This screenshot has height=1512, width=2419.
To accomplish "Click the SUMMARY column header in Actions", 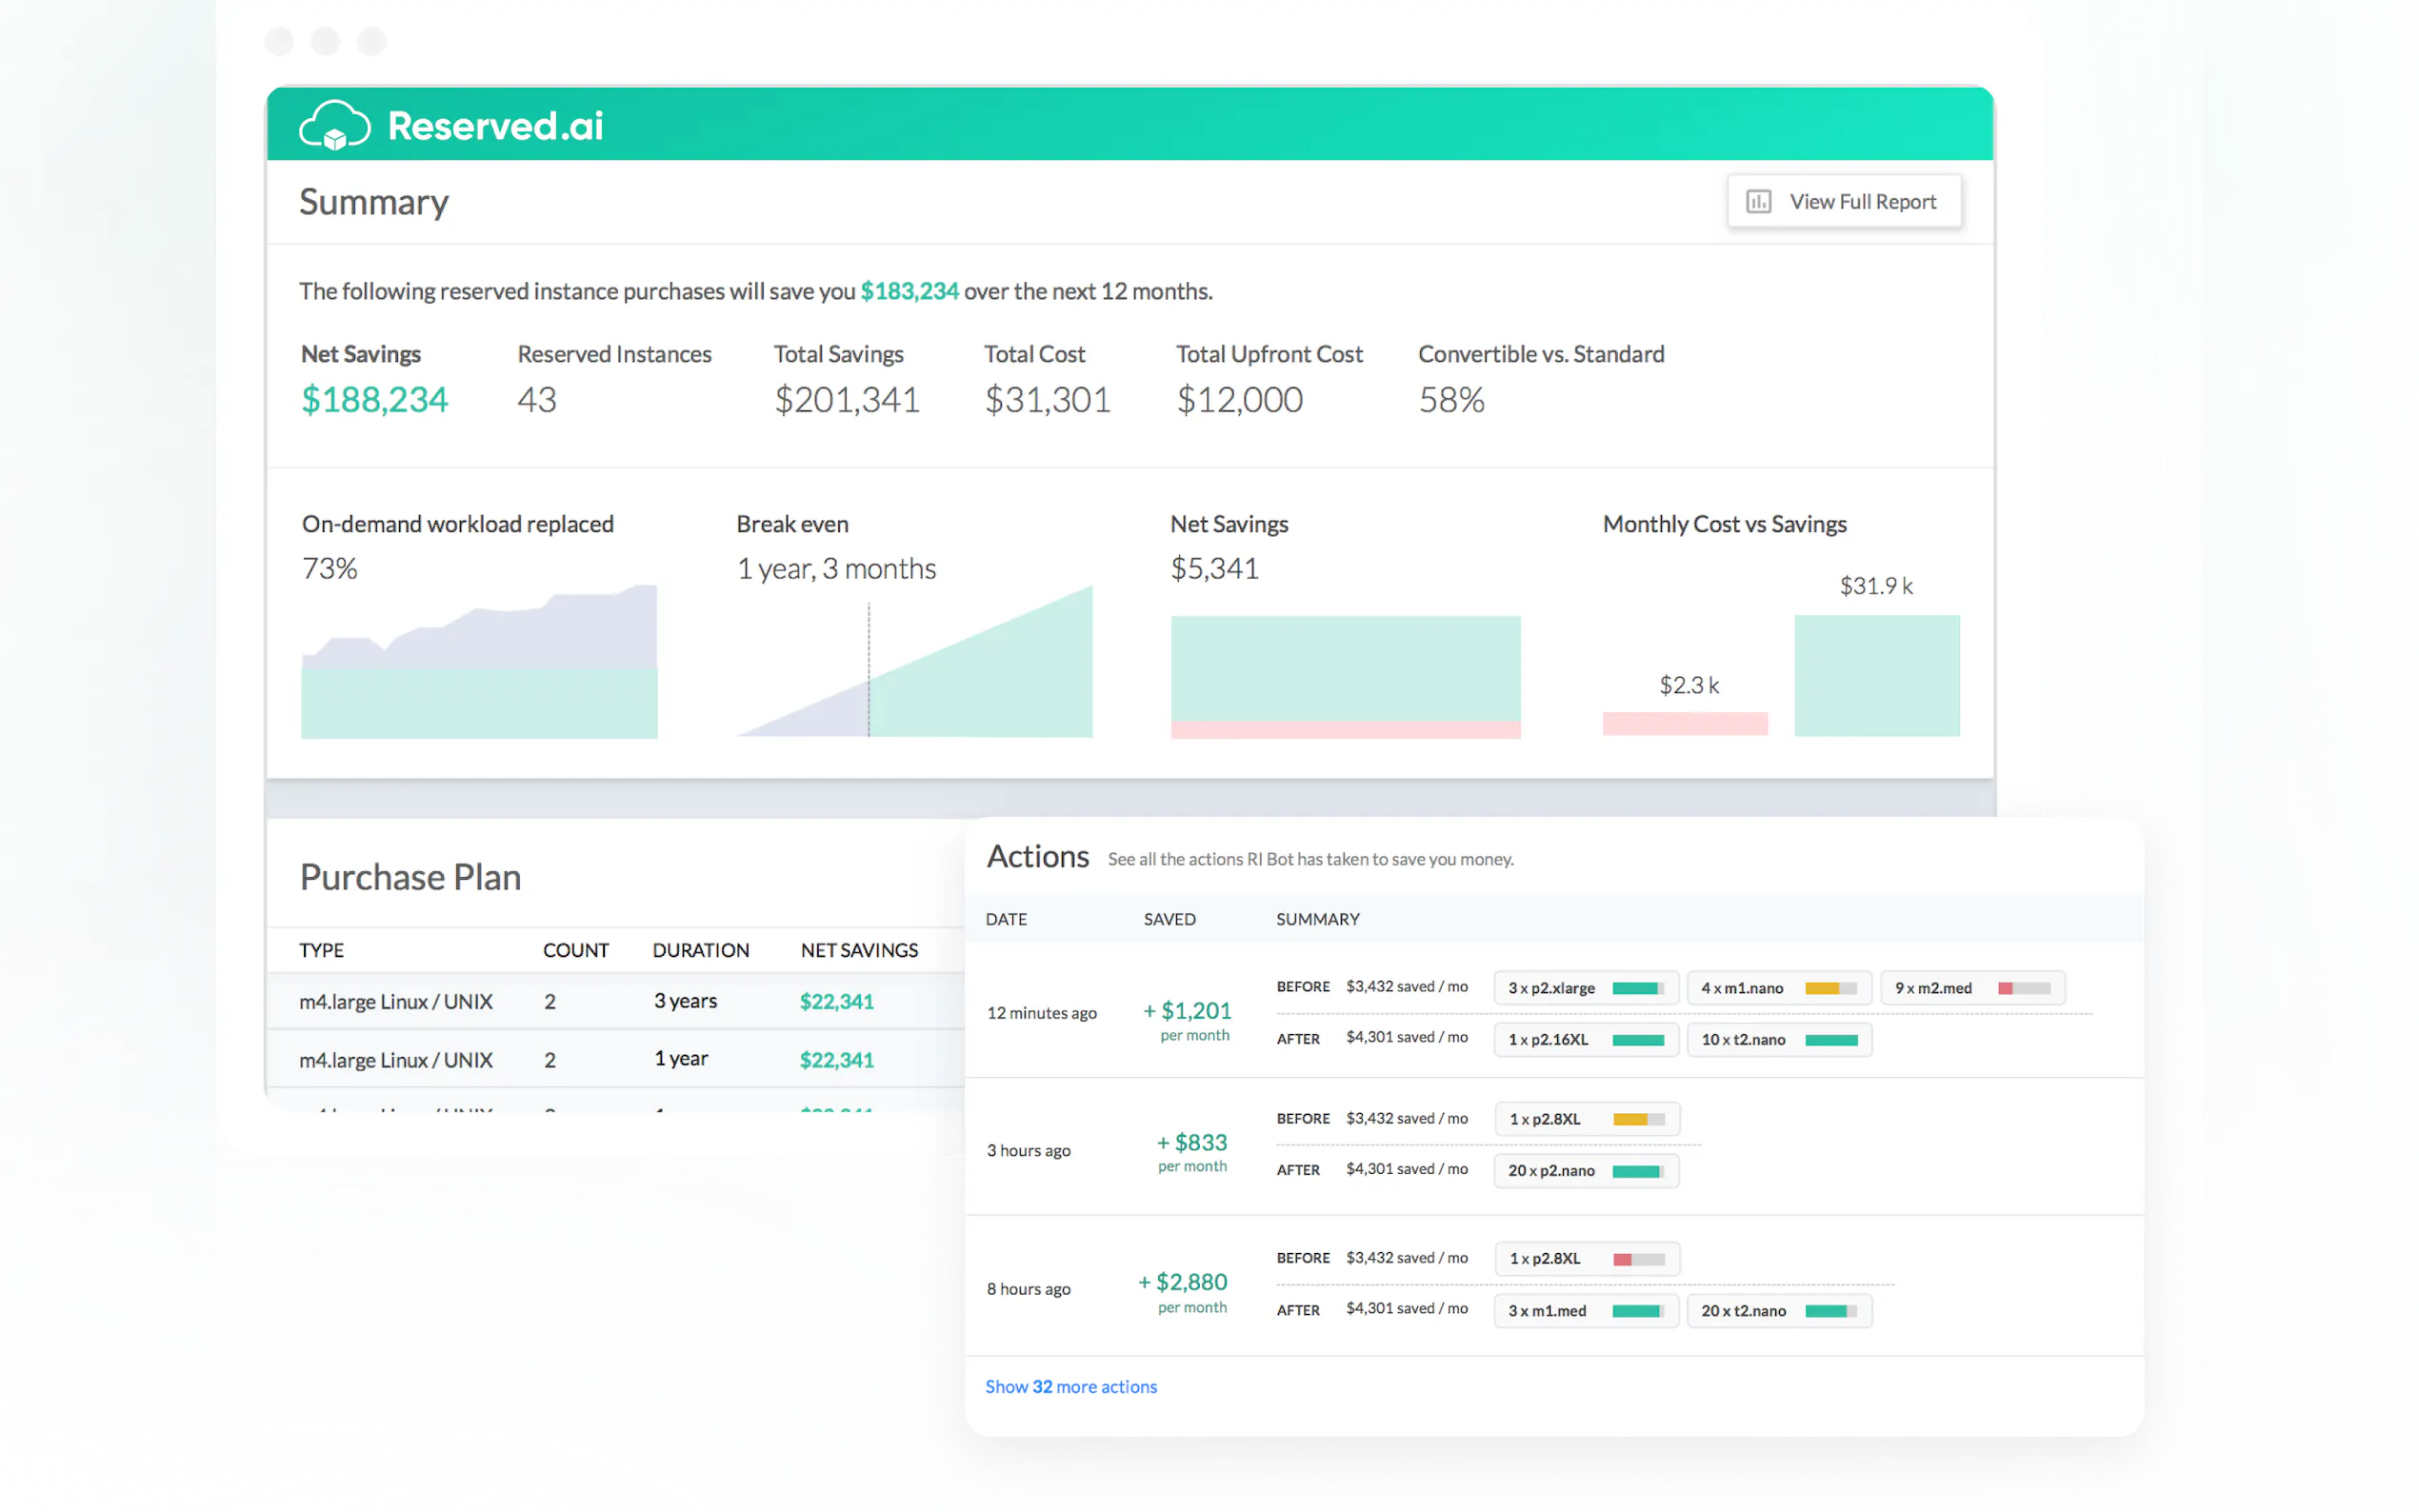I will coord(1317,919).
